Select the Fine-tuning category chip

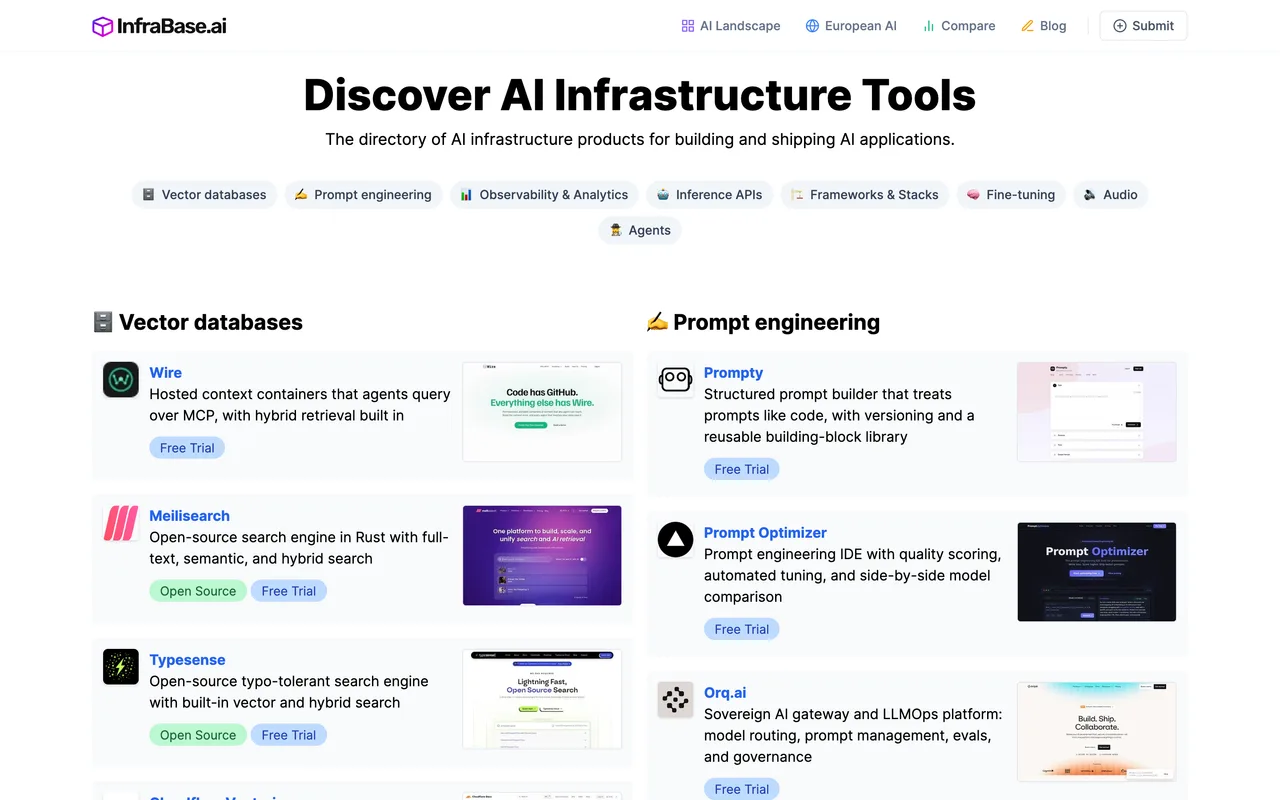1010,194
